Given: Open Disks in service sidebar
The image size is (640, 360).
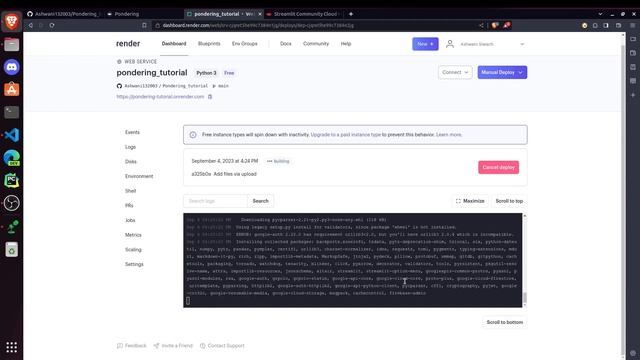Looking at the screenshot, I should pyautogui.click(x=131, y=162).
